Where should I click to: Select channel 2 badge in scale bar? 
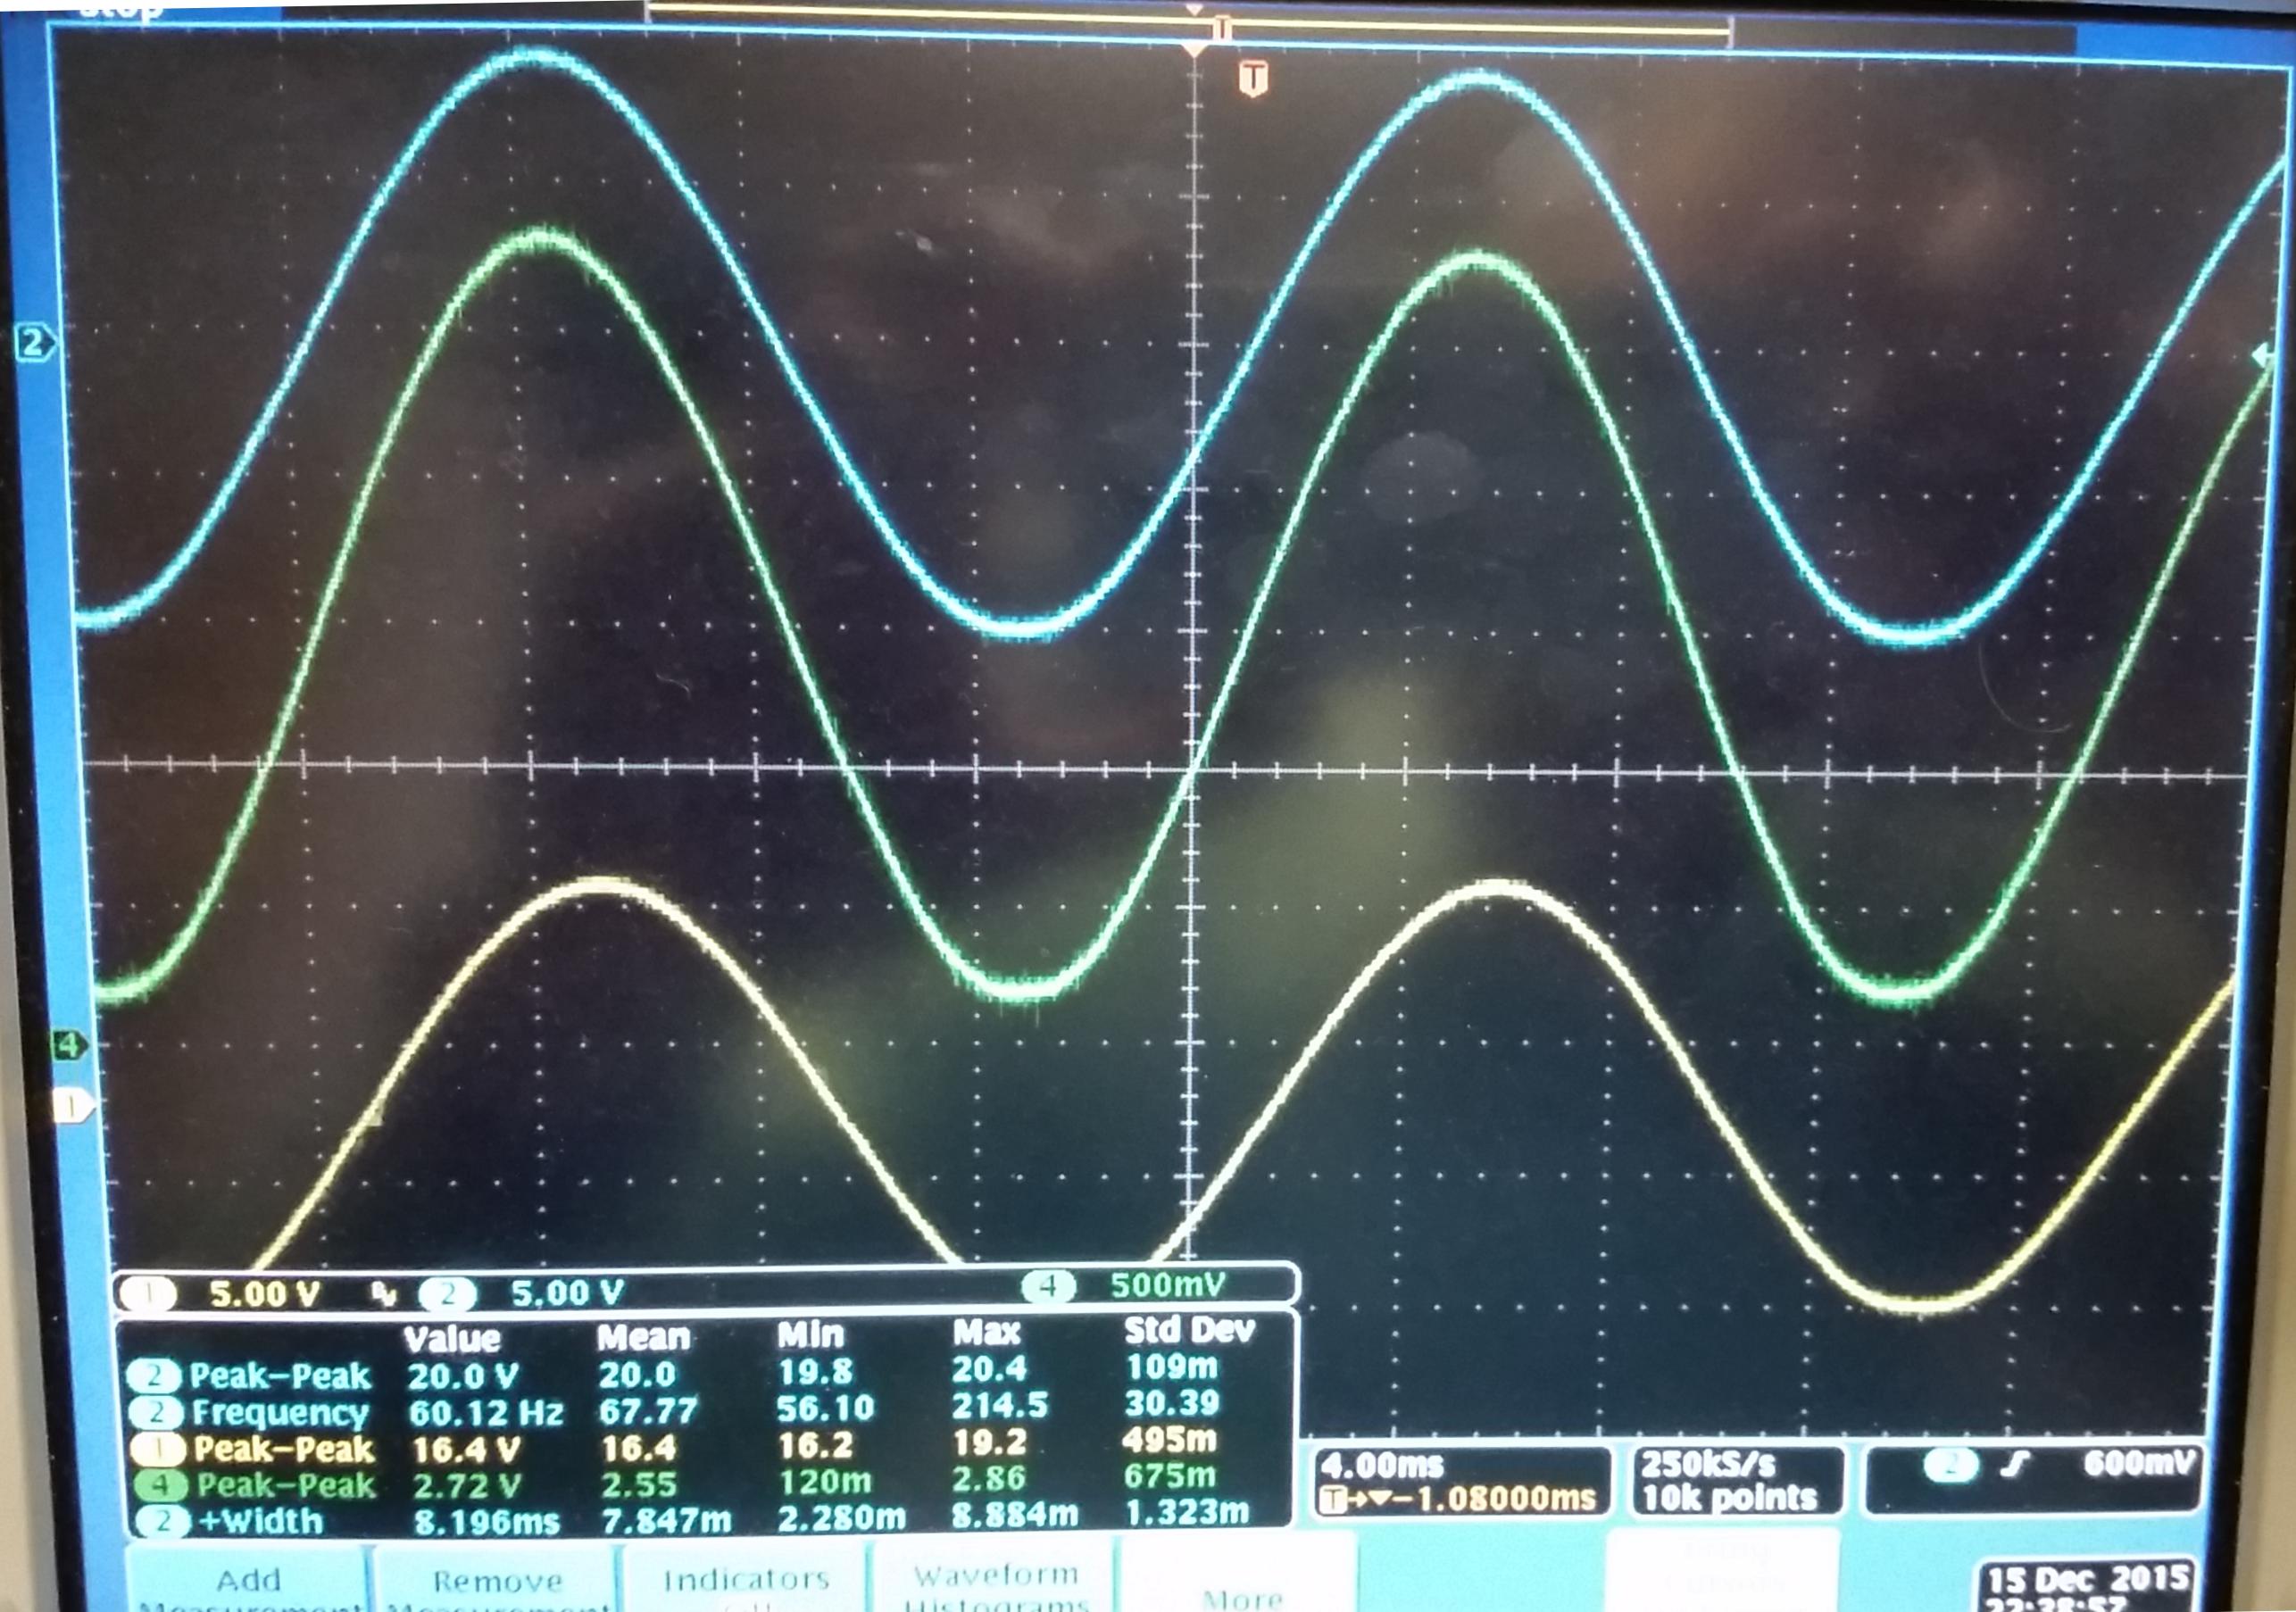pyautogui.click(x=447, y=1294)
